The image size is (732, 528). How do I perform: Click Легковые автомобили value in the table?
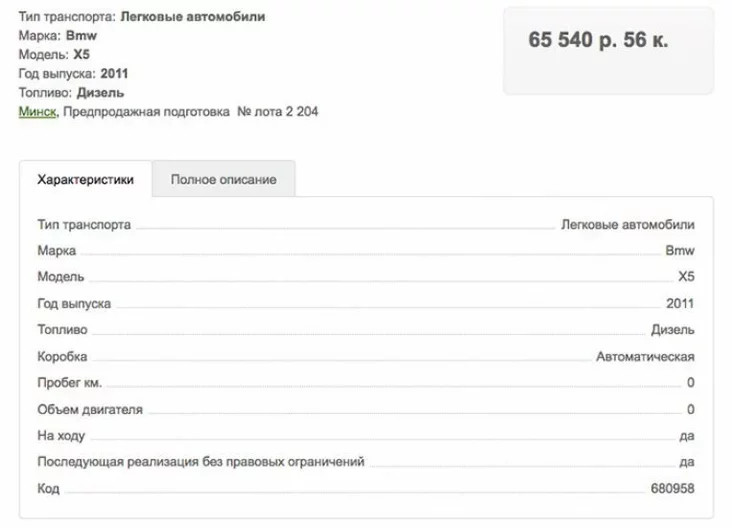(628, 225)
